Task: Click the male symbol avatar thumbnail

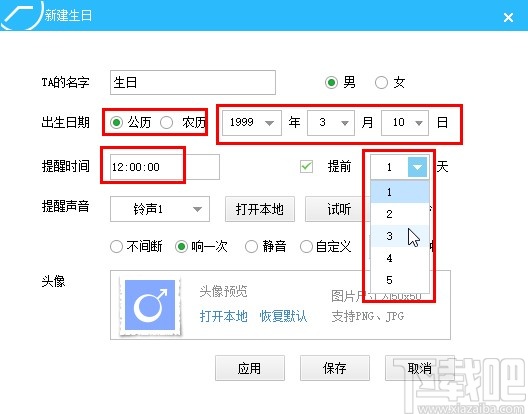Action: coord(150,305)
